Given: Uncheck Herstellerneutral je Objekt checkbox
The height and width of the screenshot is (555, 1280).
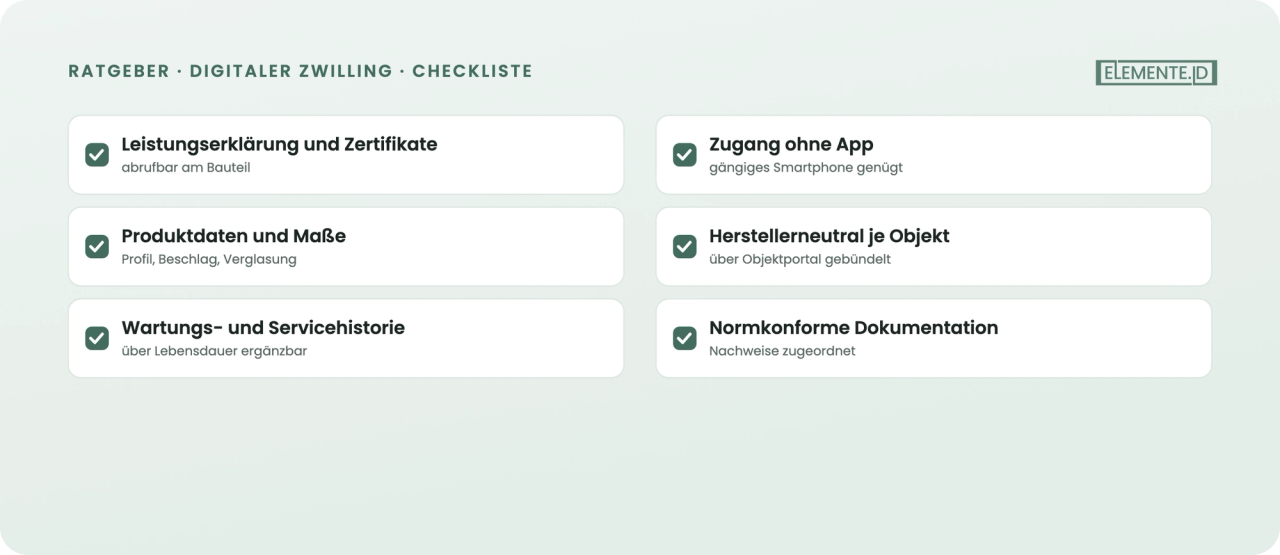Looking at the screenshot, I should (685, 247).
